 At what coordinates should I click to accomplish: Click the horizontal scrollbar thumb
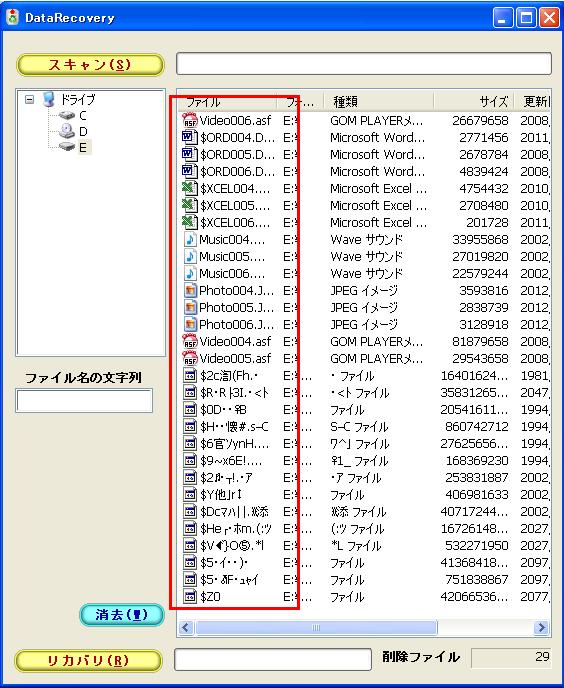[316, 627]
